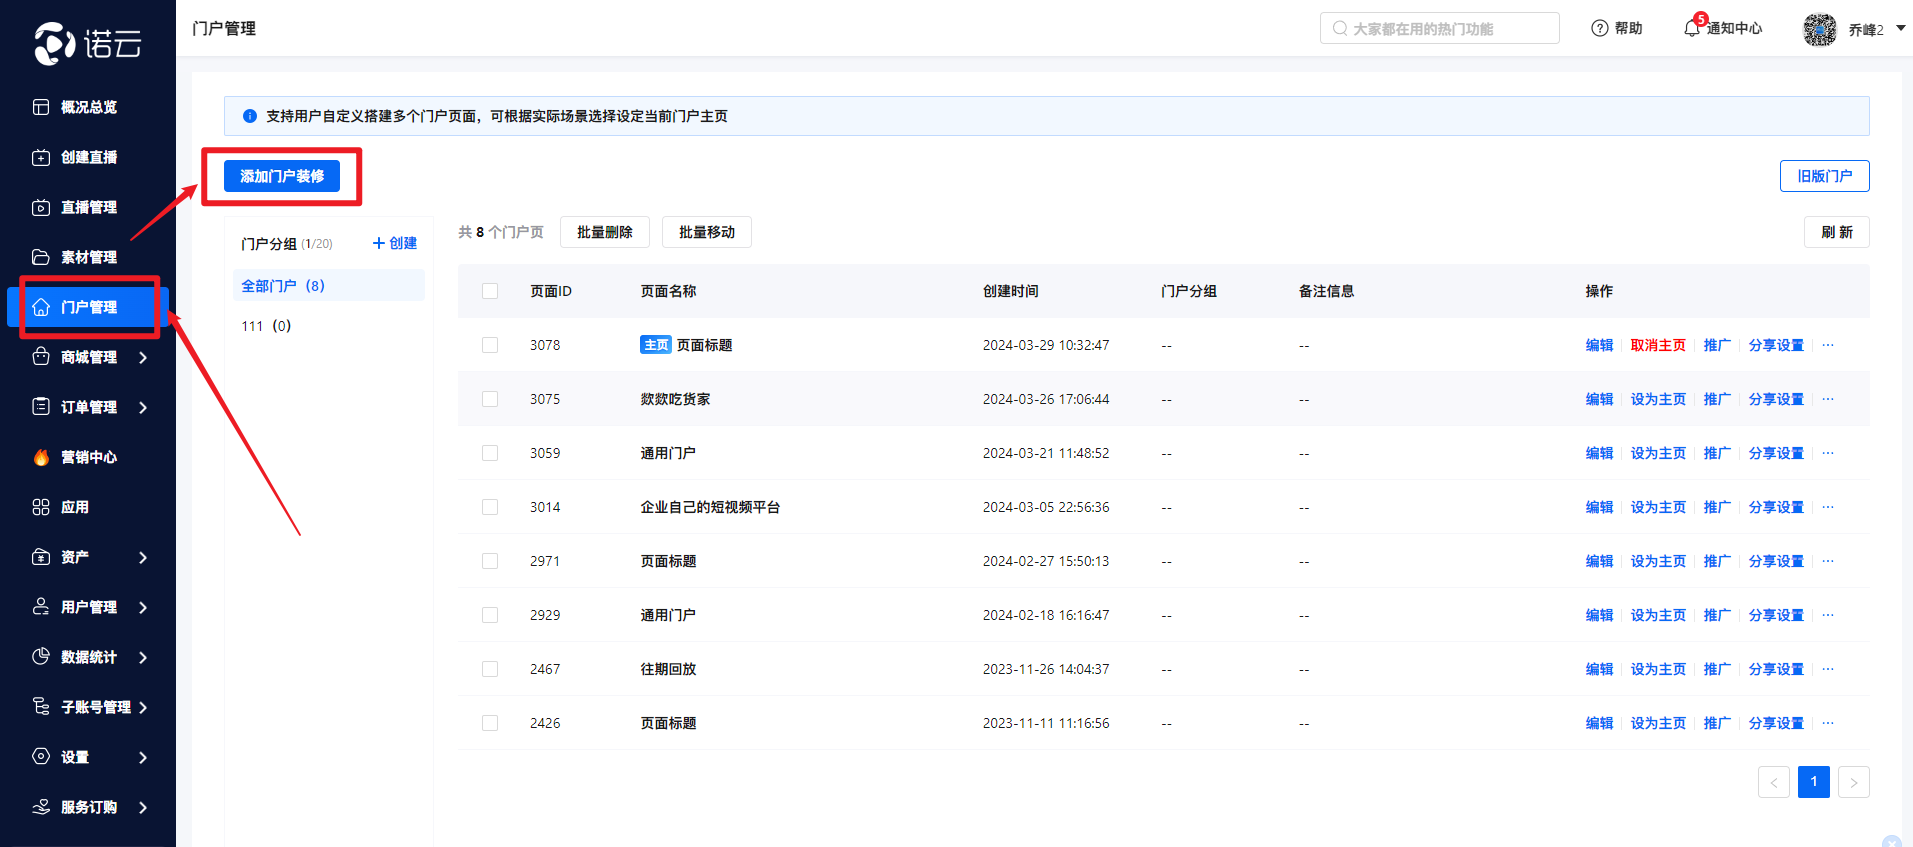
Task: Click the 添加门户装修 button
Action: tap(281, 176)
